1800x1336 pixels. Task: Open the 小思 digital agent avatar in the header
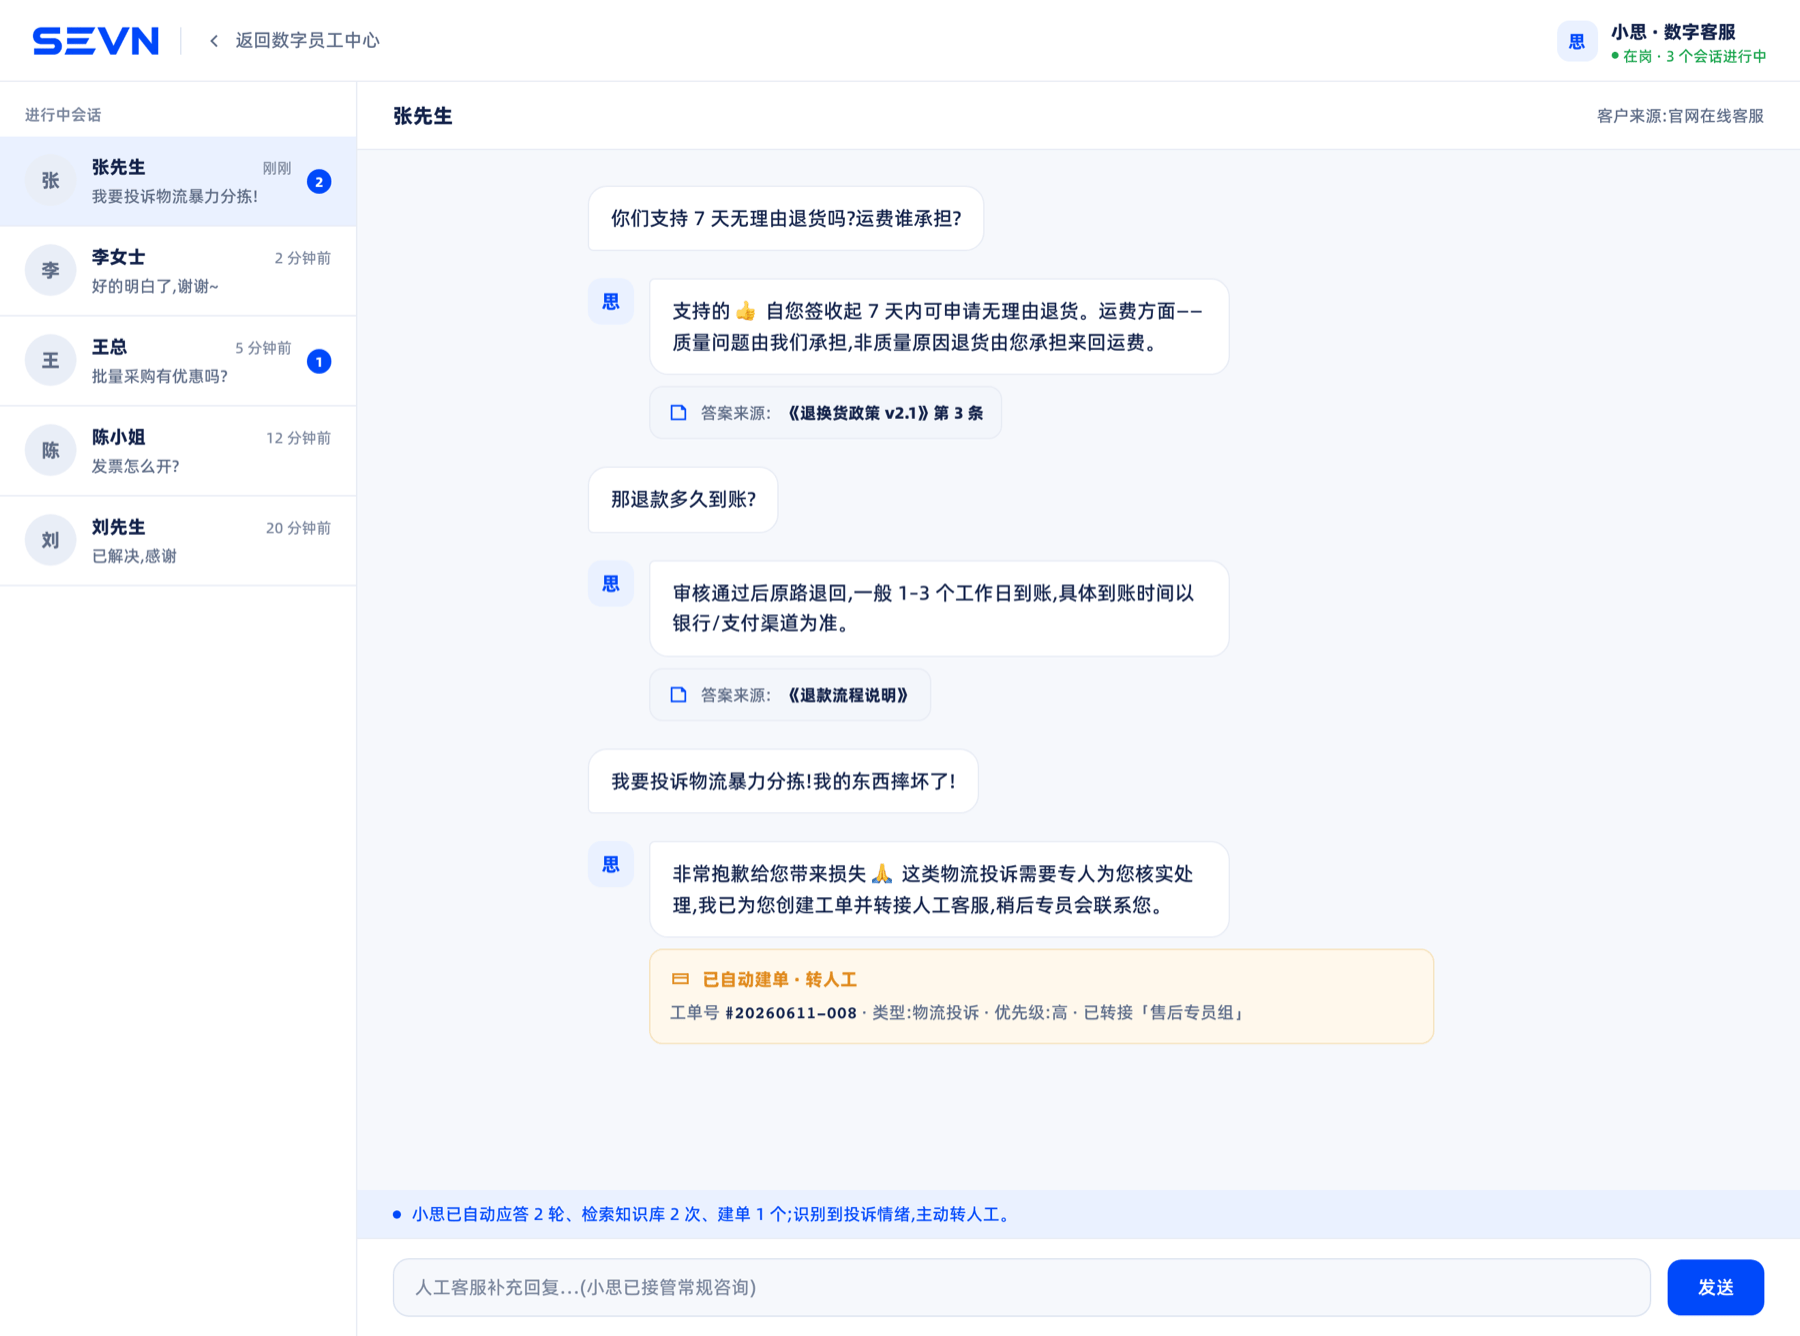(x=1576, y=42)
